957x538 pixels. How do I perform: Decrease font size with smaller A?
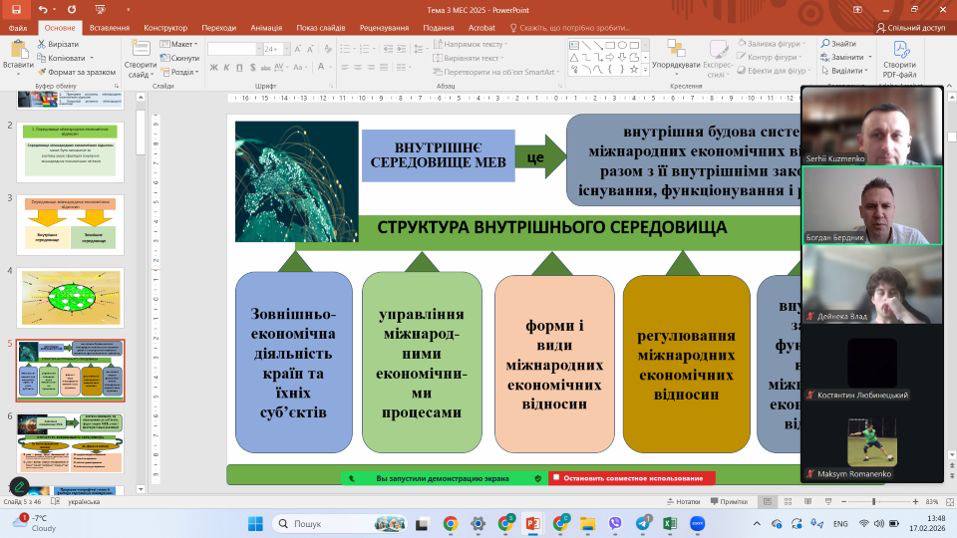point(310,49)
